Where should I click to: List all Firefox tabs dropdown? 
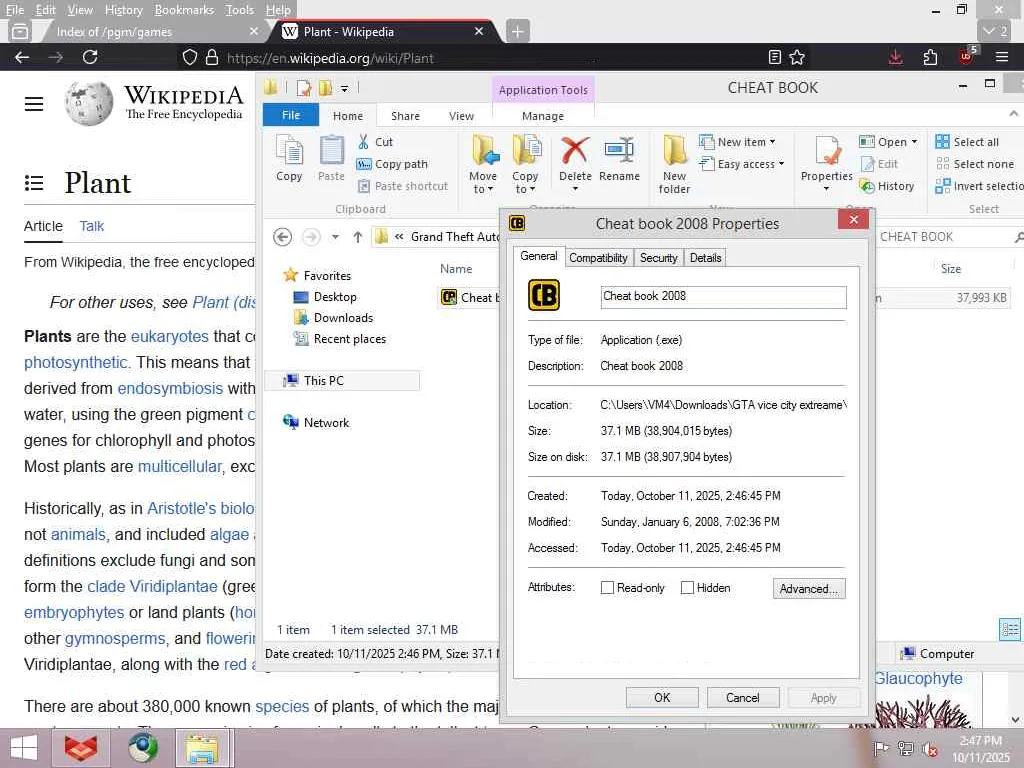(x=995, y=31)
